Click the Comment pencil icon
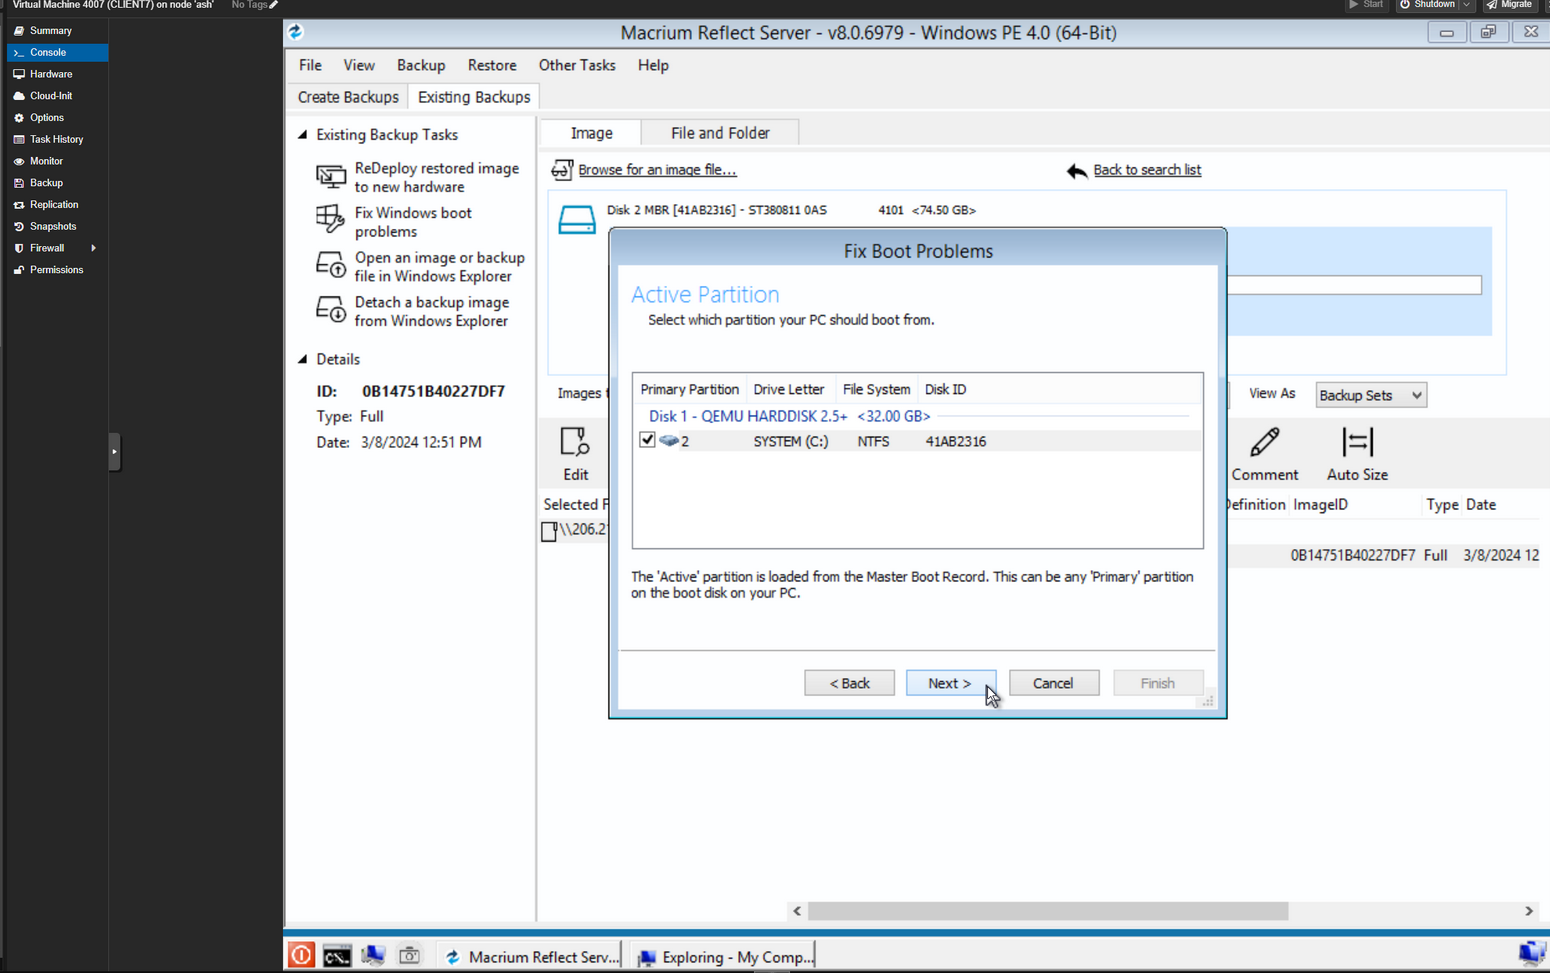This screenshot has height=973, width=1550. (x=1265, y=442)
